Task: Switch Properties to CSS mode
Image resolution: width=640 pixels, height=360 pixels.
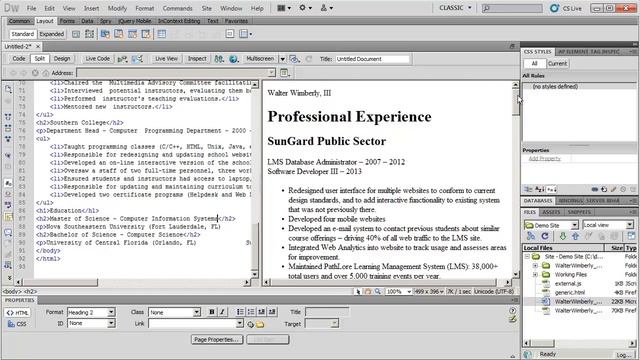Action: (17, 324)
